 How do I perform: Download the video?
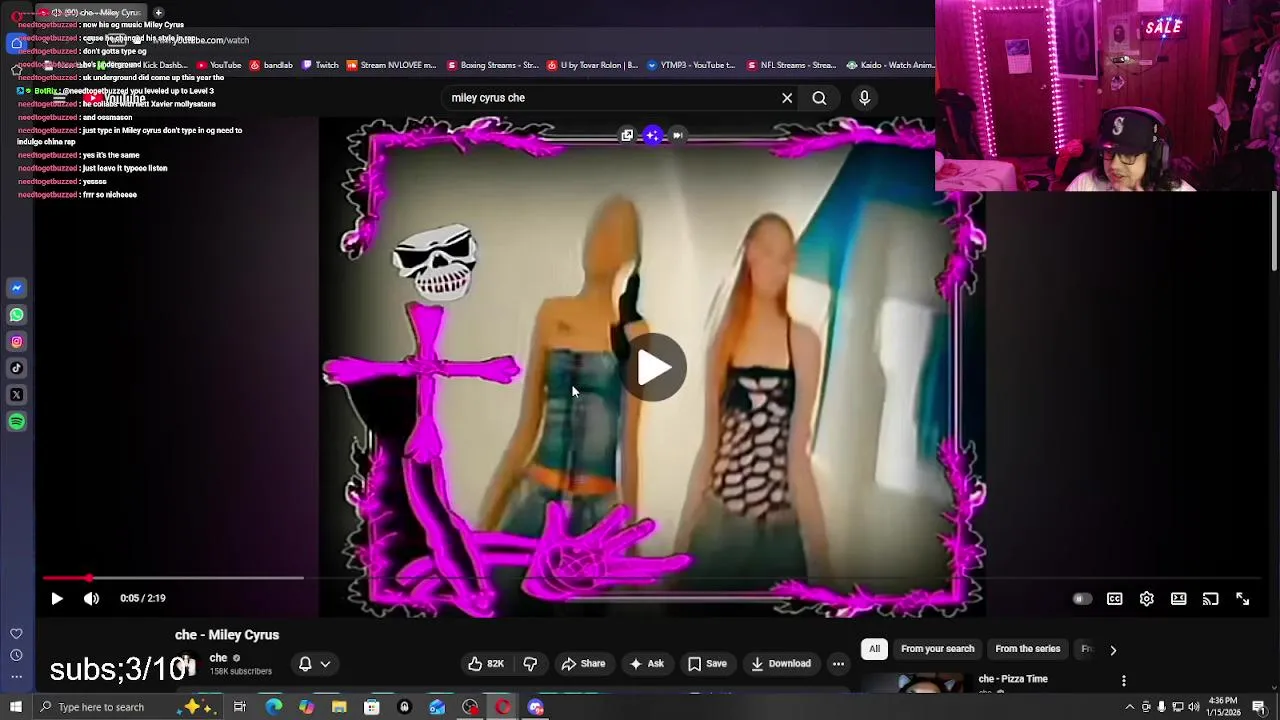click(x=781, y=664)
